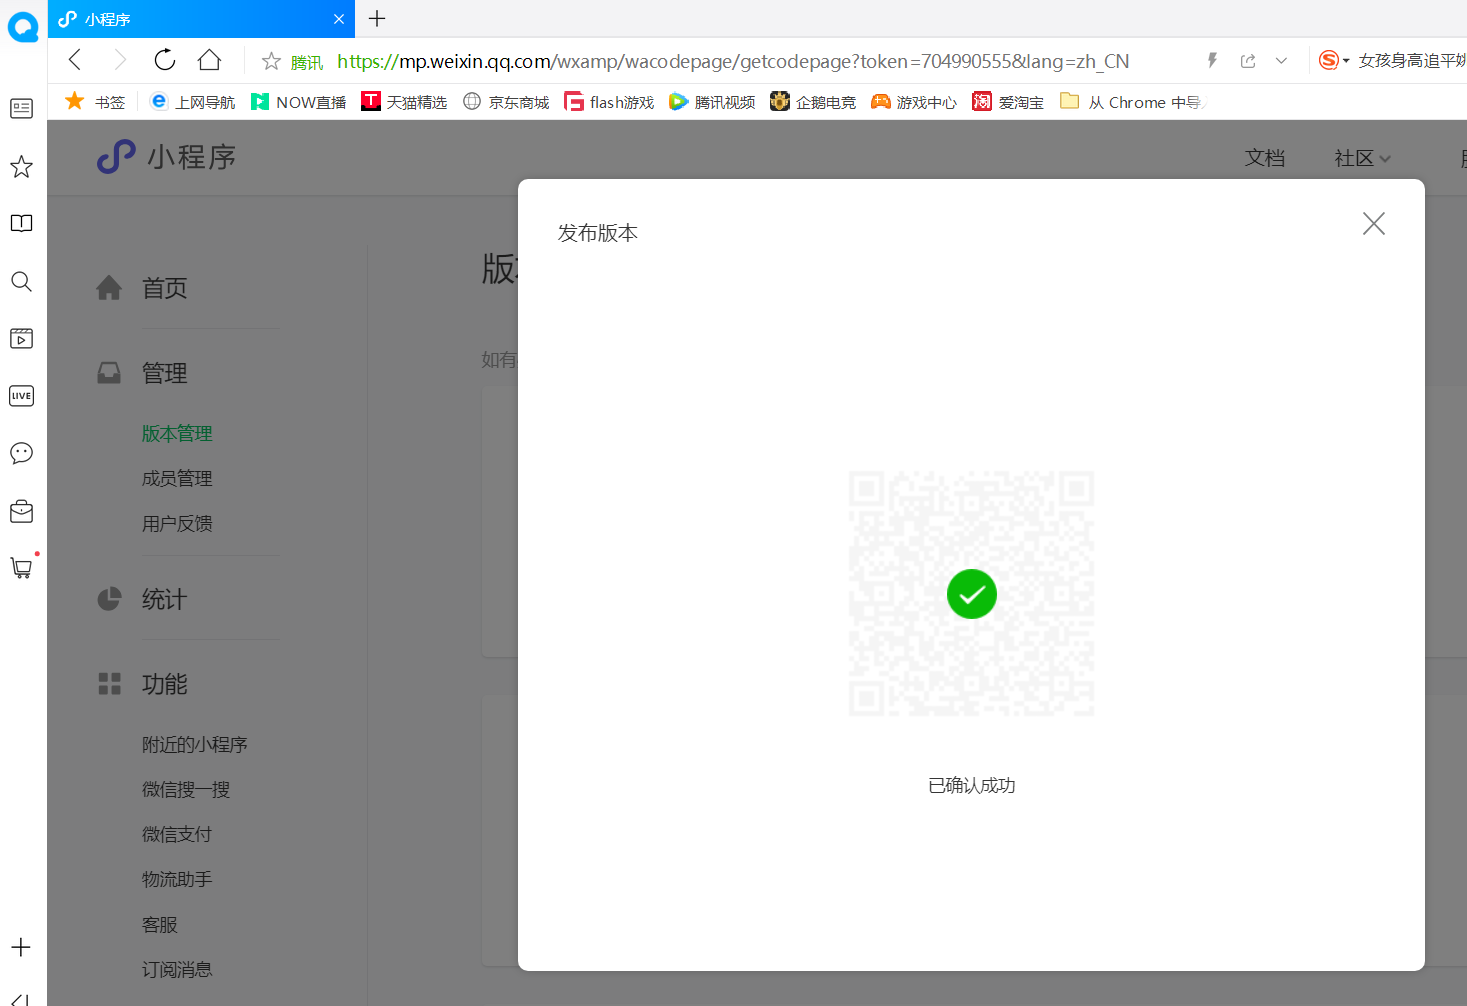
Task: Open the 上网导航 bookmark
Action: (x=192, y=102)
